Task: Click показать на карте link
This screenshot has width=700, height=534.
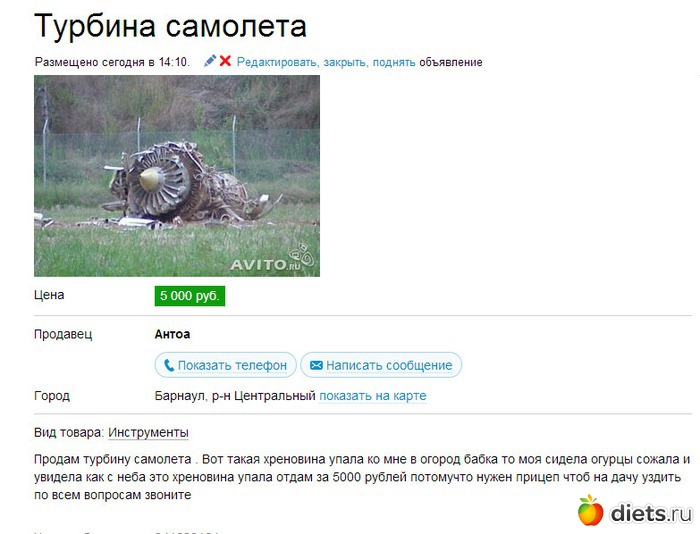Action: point(373,396)
